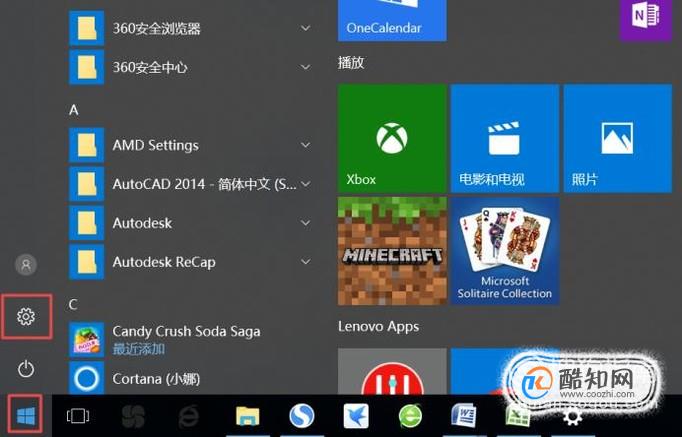Open the gear icon on the taskbar

click(572, 417)
